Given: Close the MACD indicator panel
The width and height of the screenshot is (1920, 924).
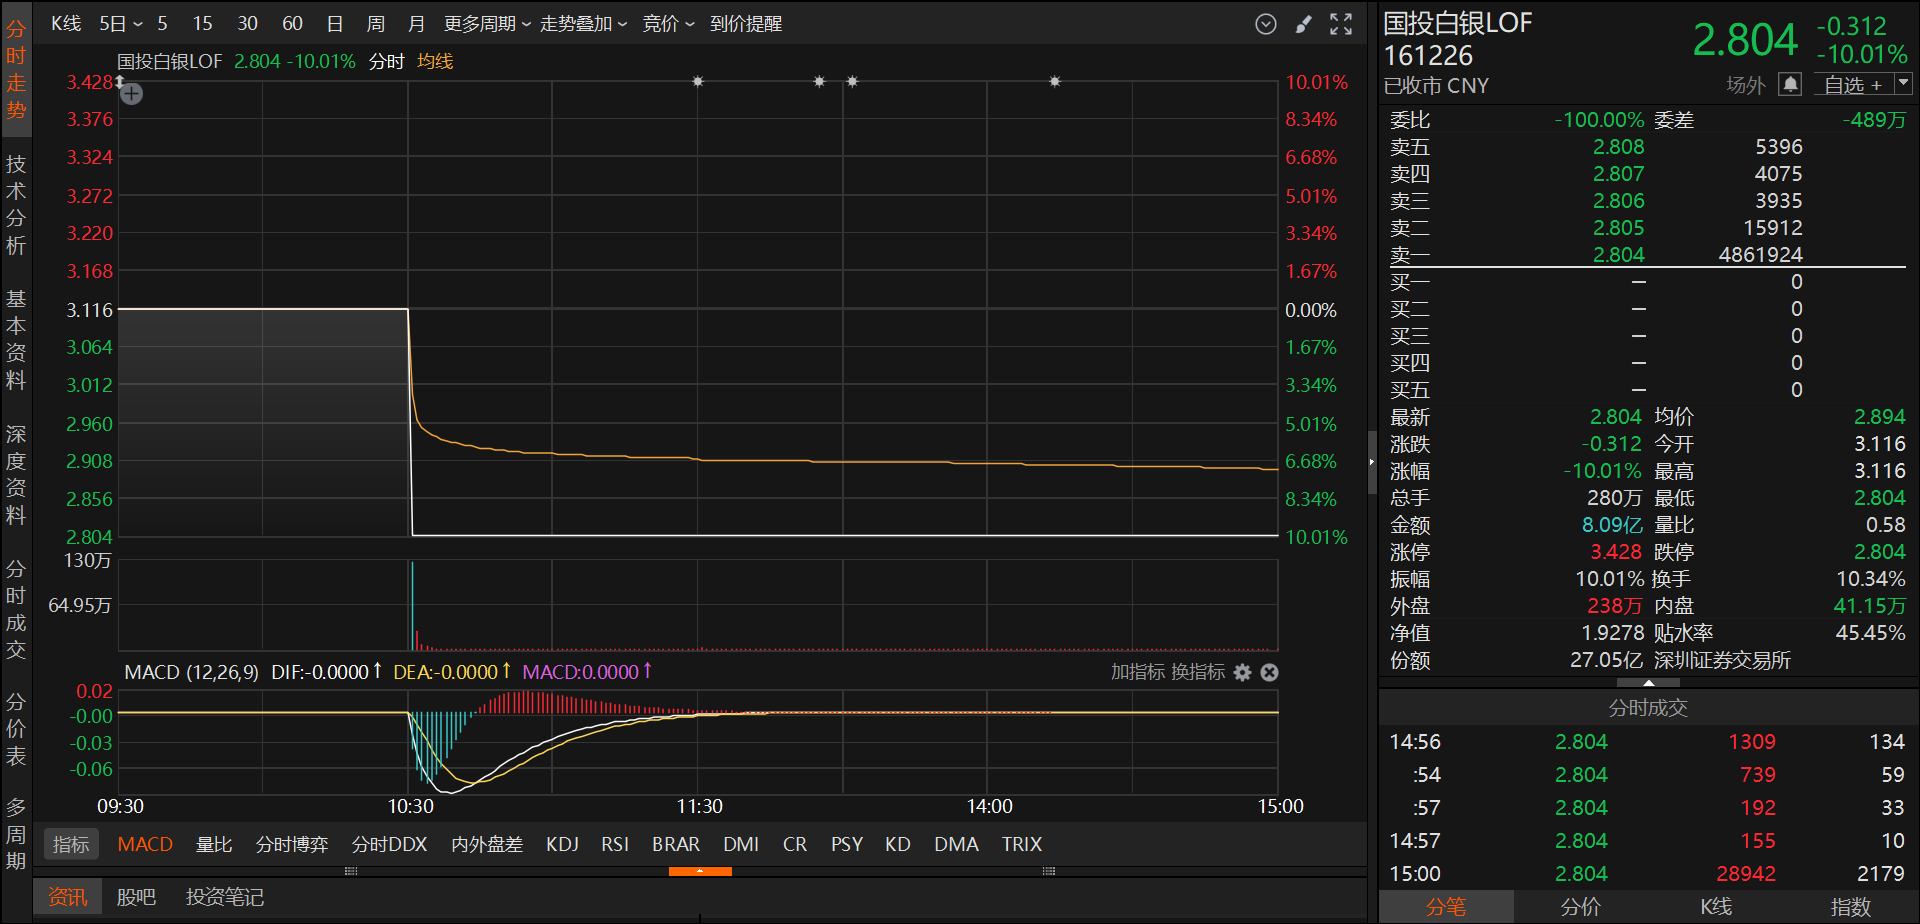Looking at the screenshot, I should (x=1269, y=672).
